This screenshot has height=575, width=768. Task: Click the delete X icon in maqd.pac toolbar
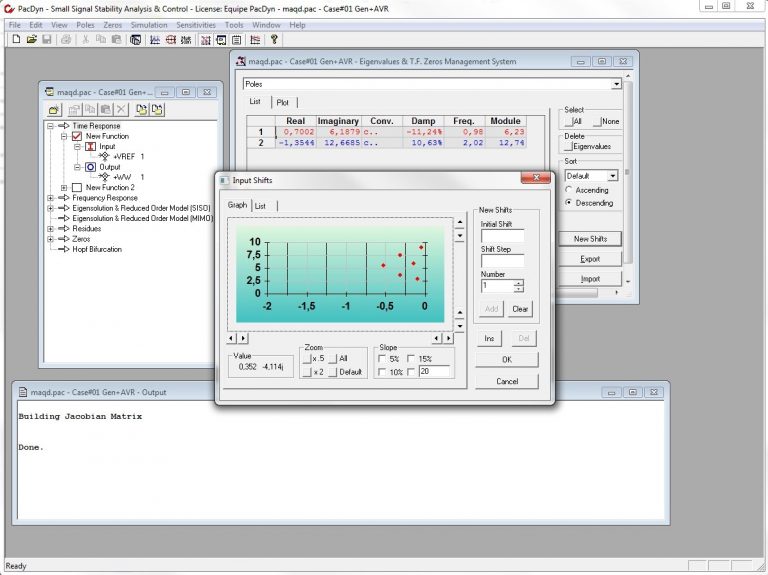[x=120, y=109]
